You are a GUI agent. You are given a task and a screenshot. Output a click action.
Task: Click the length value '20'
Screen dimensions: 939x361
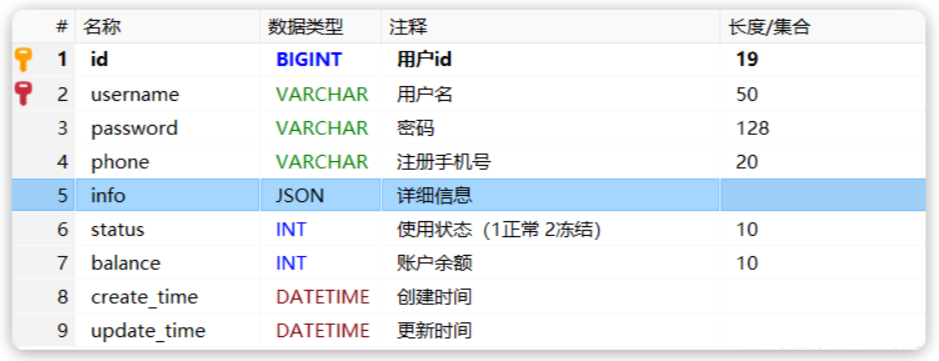[747, 162]
